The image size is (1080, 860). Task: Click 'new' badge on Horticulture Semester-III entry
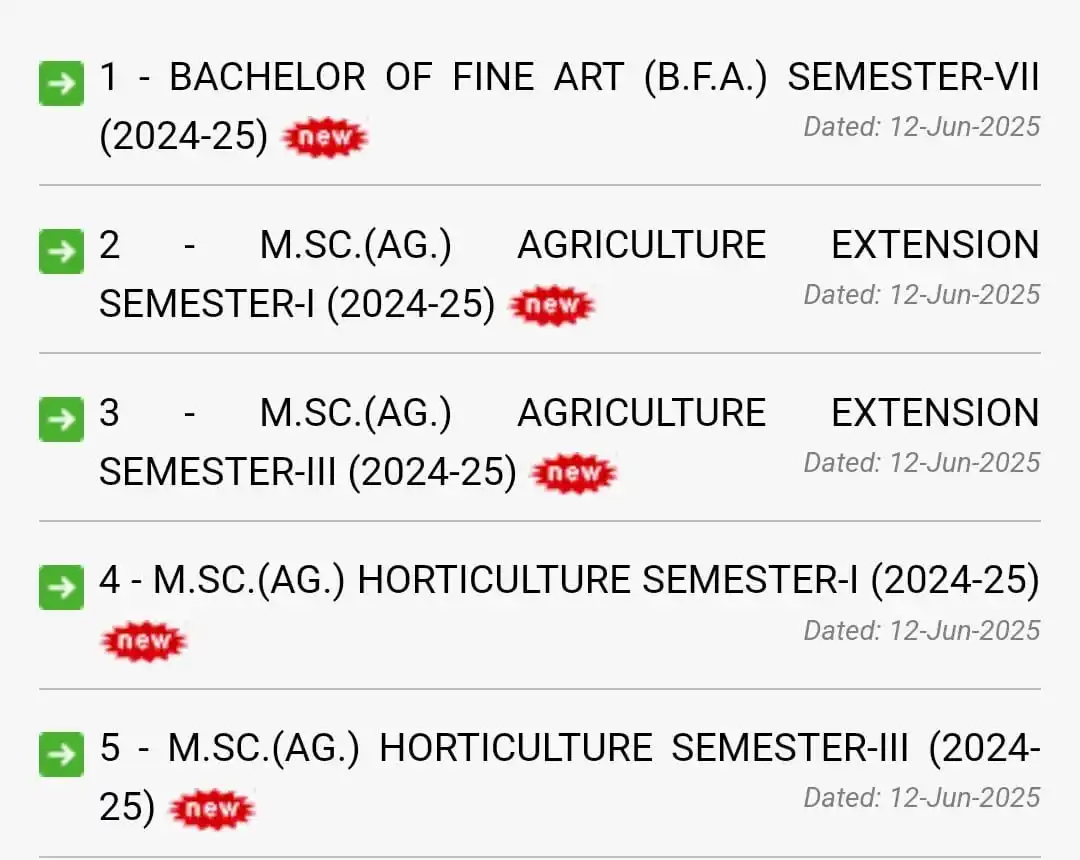tap(211, 809)
